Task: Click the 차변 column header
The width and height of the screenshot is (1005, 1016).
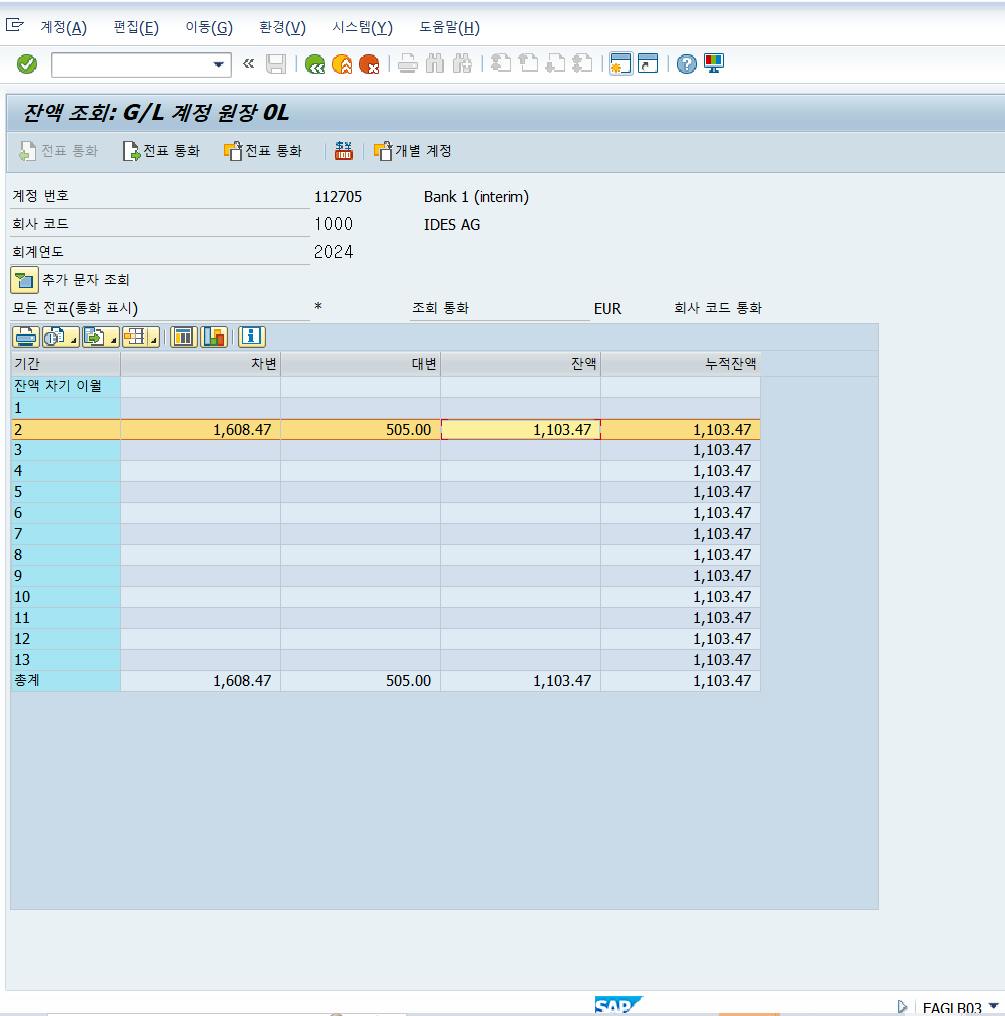Action: [200, 364]
